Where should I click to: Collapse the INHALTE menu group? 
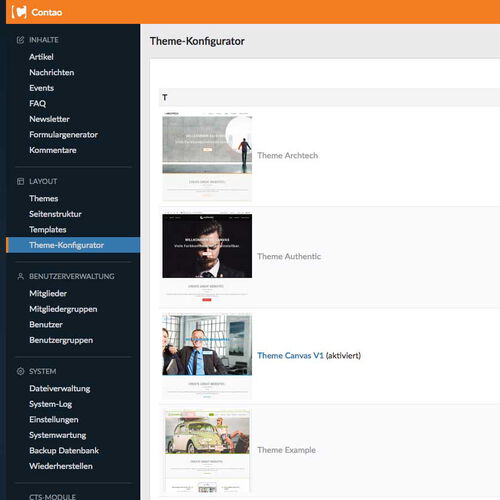pyautogui.click(x=44, y=40)
